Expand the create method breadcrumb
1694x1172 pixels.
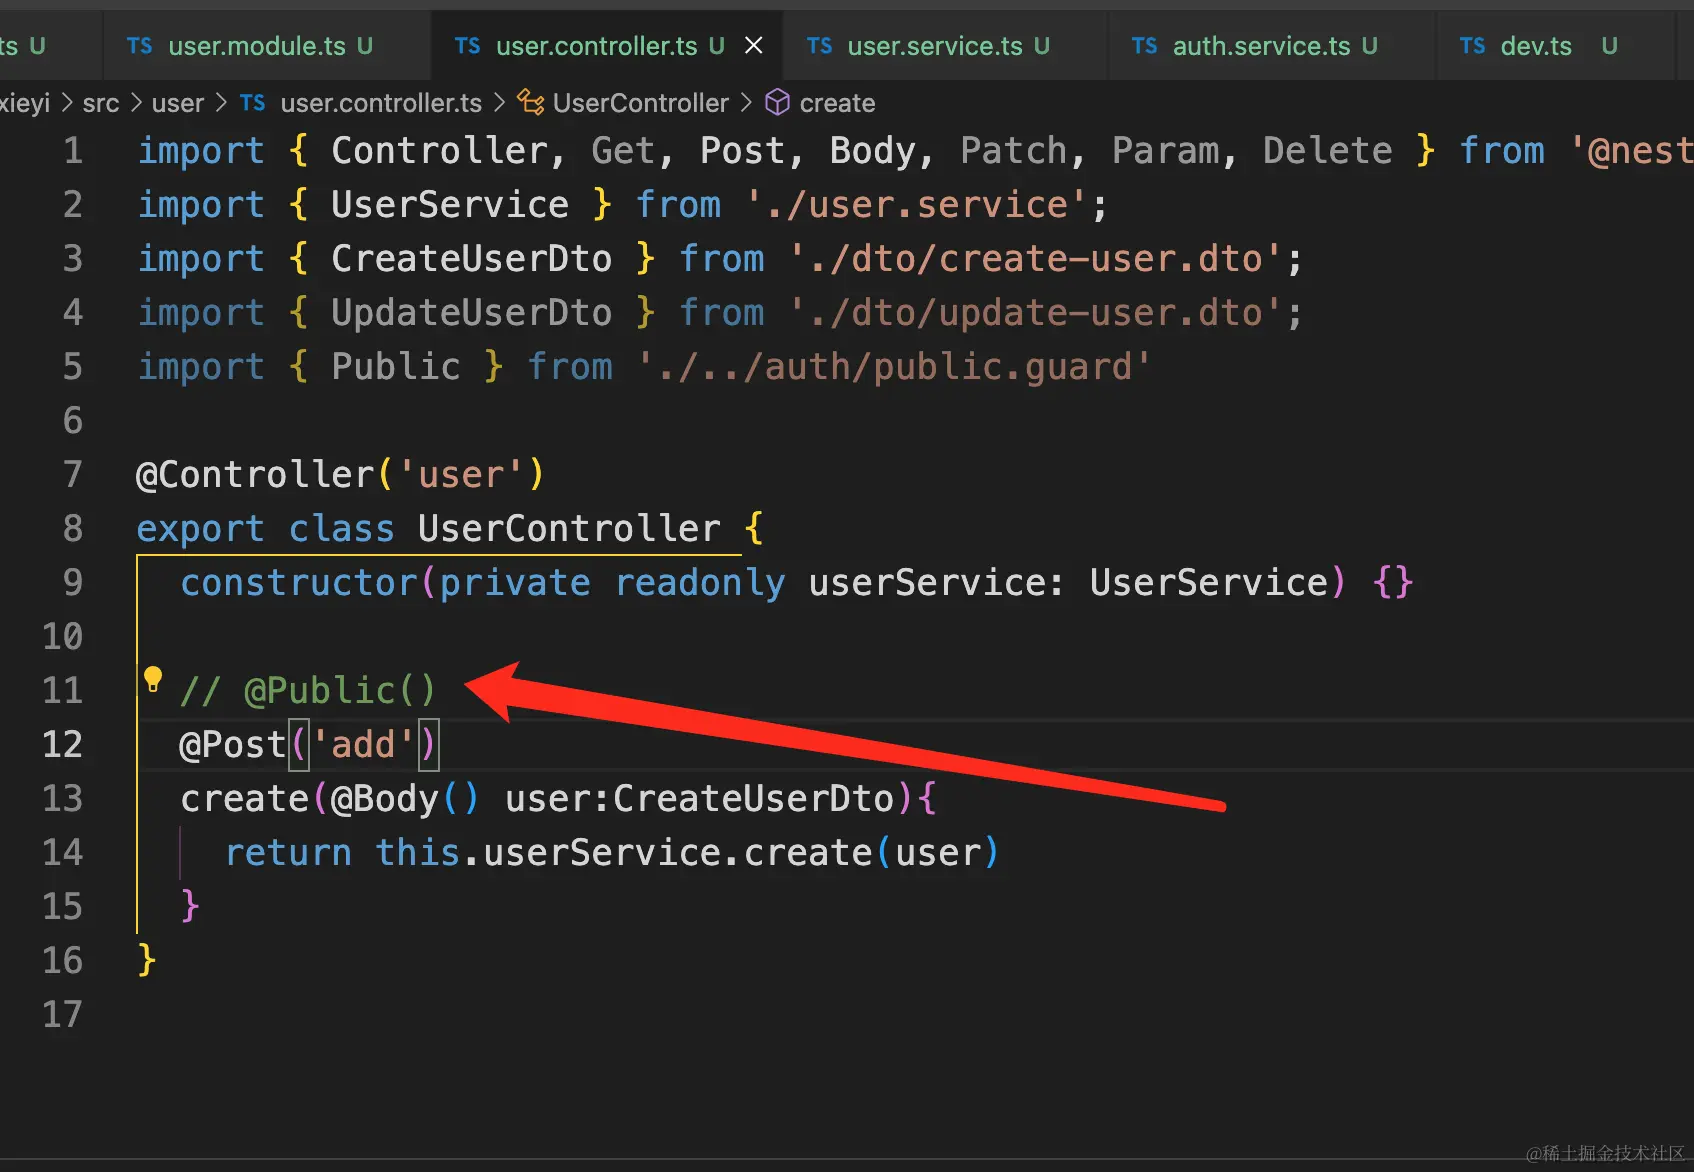(x=837, y=103)
